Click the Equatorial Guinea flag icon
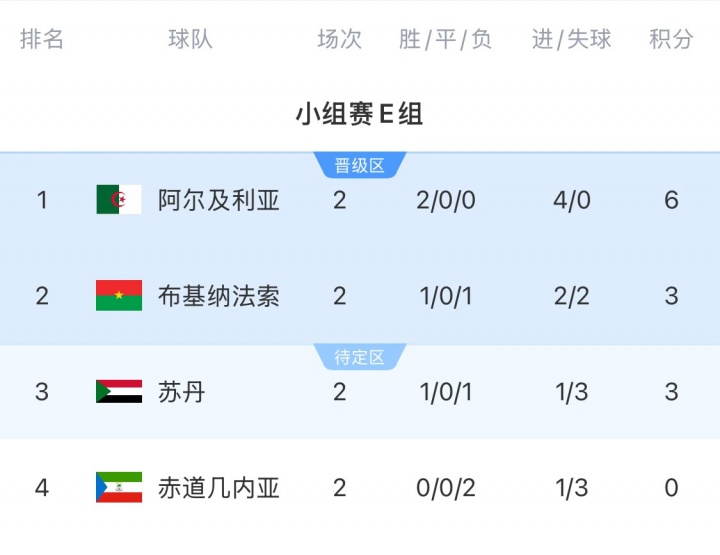 point(119,488)
